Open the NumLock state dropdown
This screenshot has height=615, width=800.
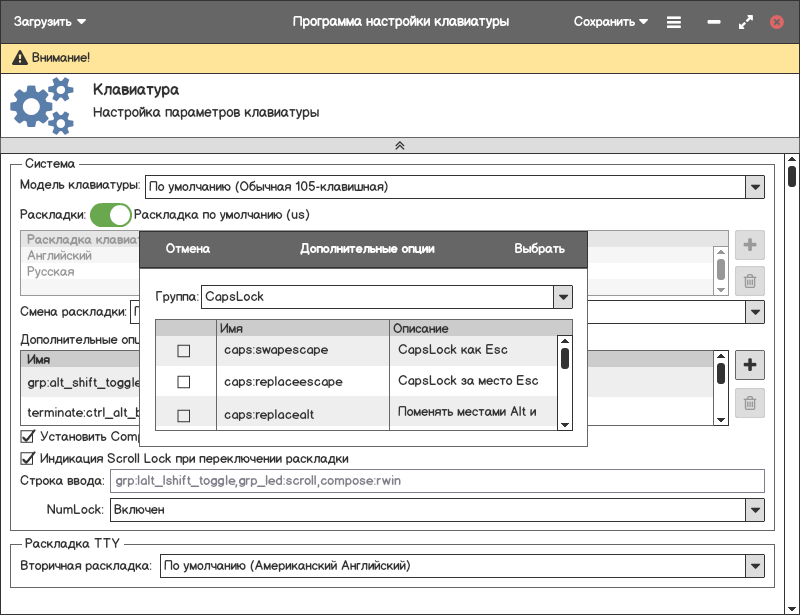754,509
